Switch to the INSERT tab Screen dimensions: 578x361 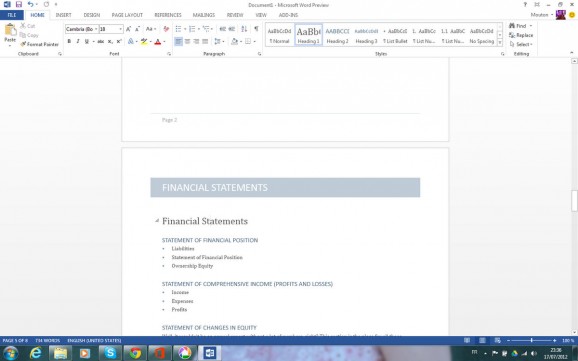pyautogui.click(x=63, y=15)
